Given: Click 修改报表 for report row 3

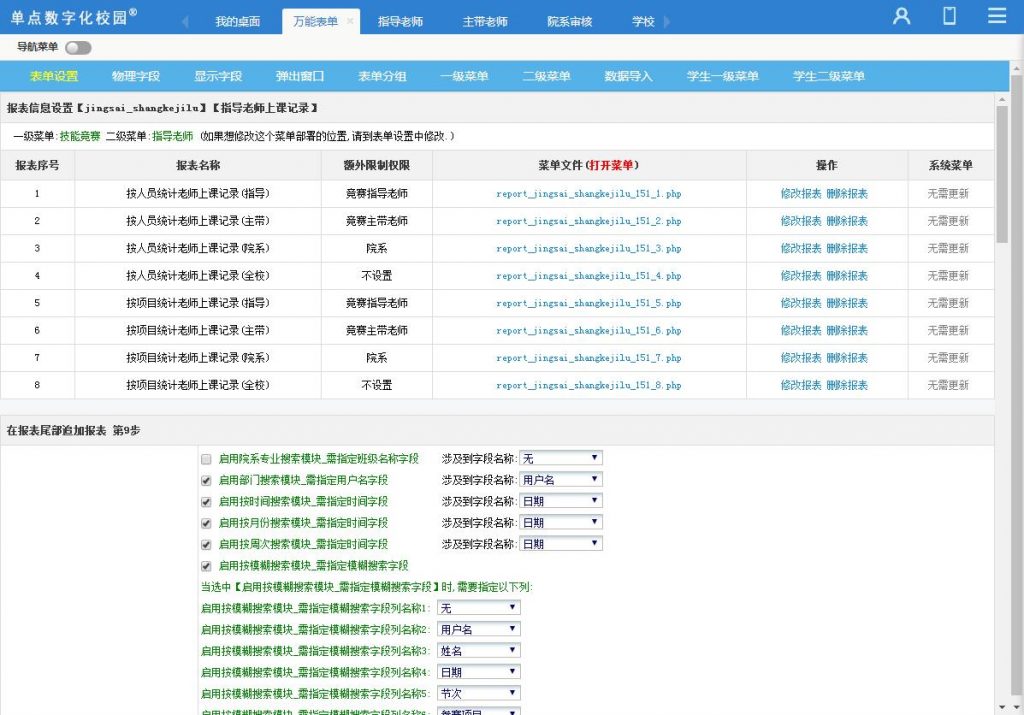Looking at the screenshot, I should pyautogui.click(x=801, y=249).
